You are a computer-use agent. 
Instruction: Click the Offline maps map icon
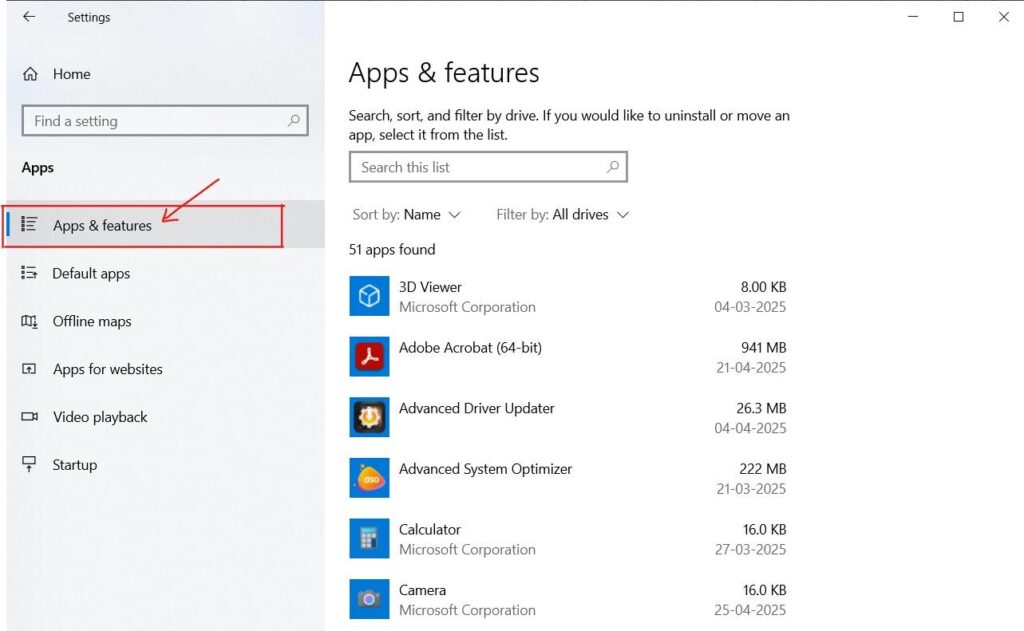click(x=29, y=321)
